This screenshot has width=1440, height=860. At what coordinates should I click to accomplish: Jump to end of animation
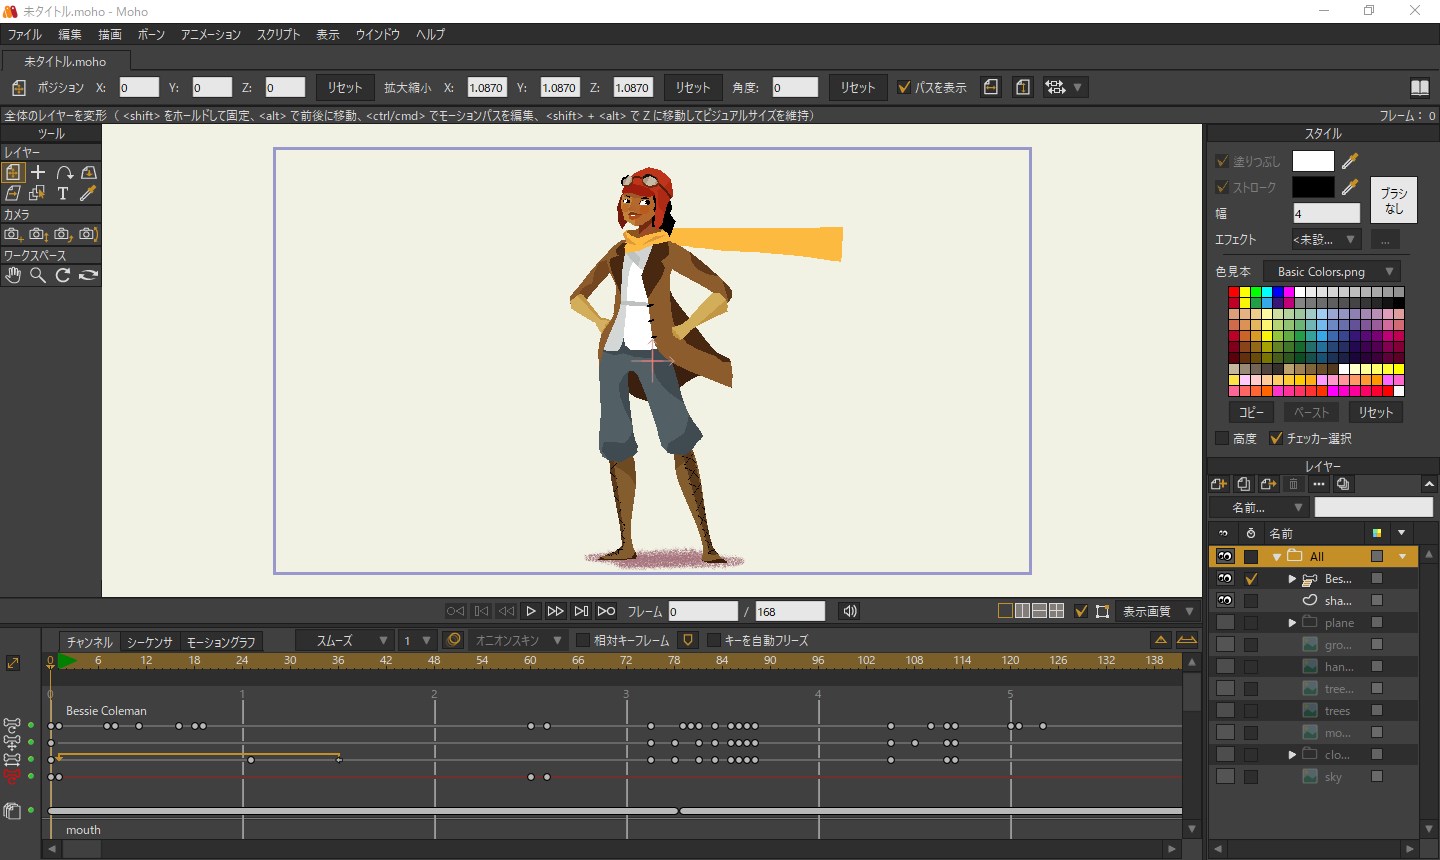[x=606, y=611]
